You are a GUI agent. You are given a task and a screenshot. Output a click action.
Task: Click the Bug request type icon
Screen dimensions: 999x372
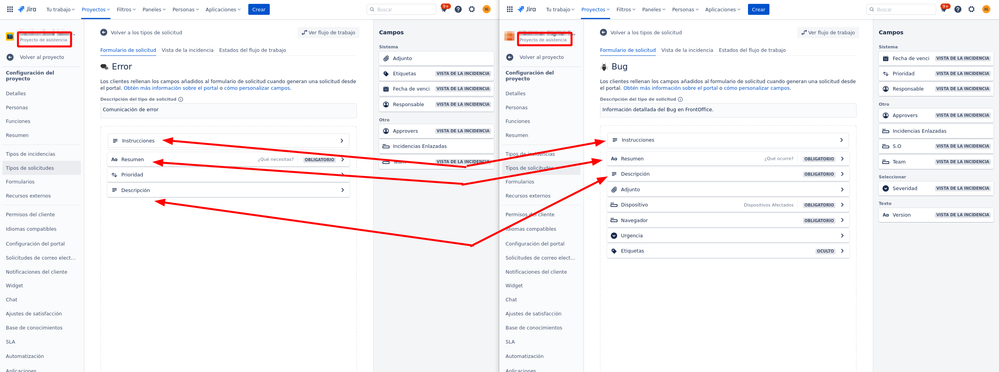coord(604,67)
